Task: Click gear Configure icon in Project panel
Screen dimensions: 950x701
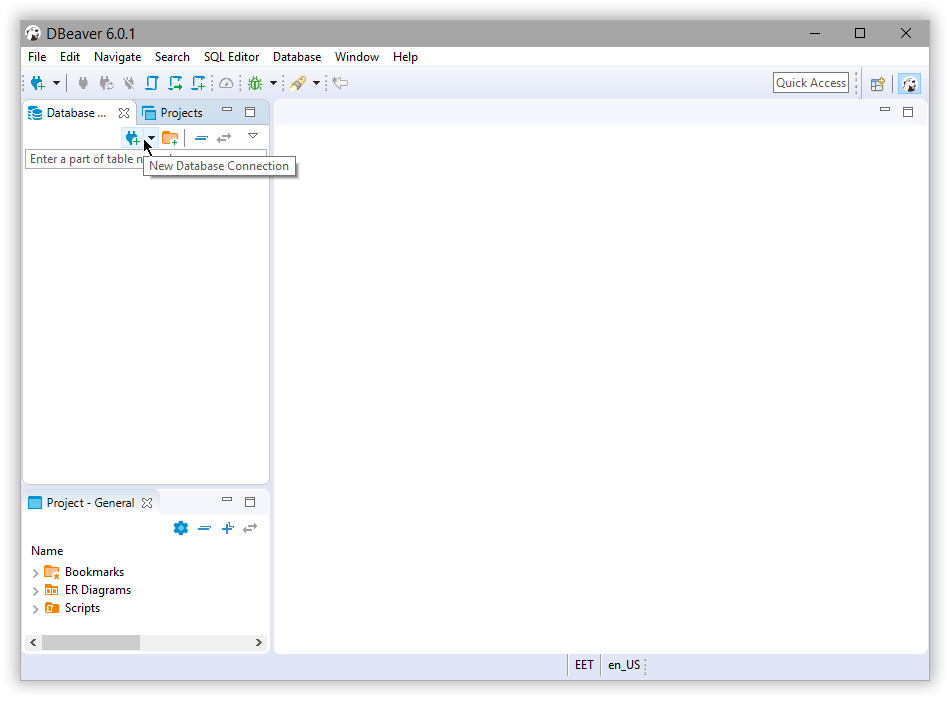Action: pos(181,528)
